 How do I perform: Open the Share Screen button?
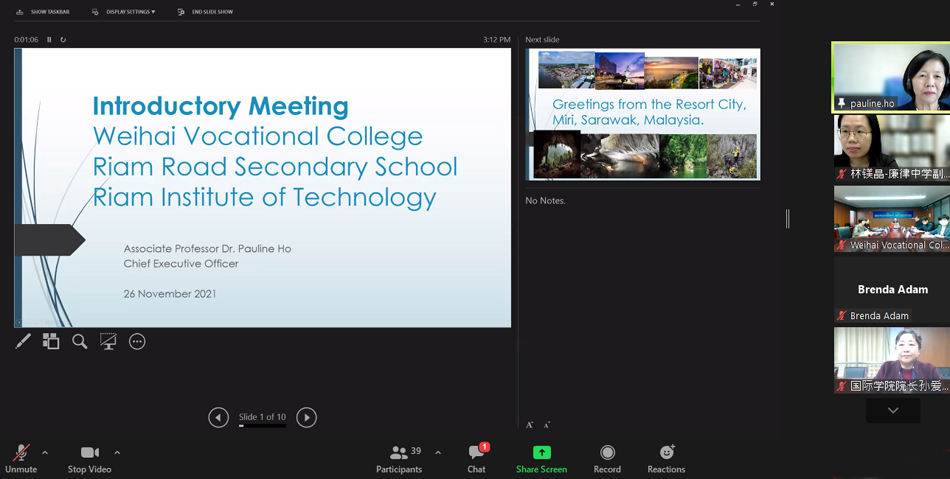pos(541,459)
